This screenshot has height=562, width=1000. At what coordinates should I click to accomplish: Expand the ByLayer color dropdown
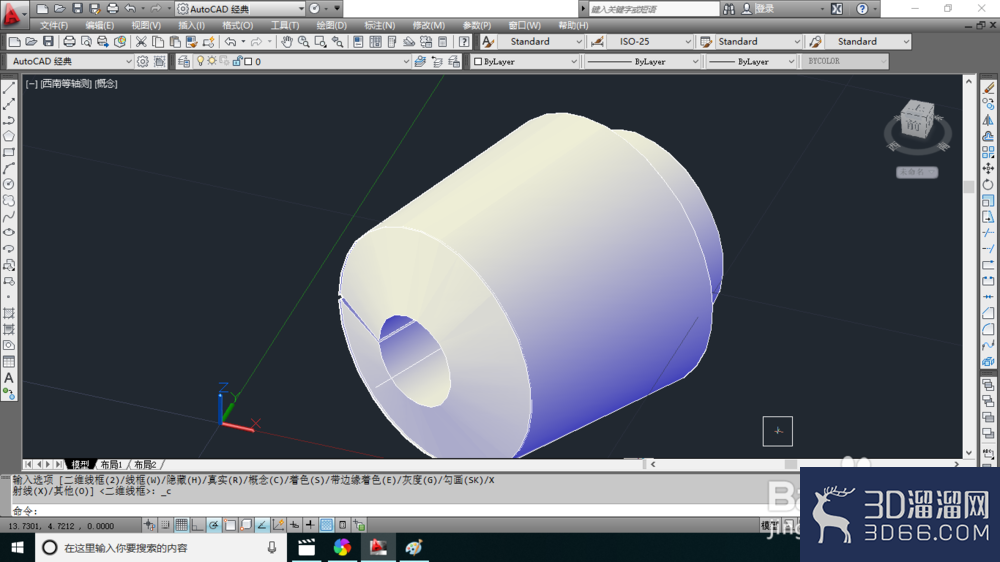[x=525, y=61]
